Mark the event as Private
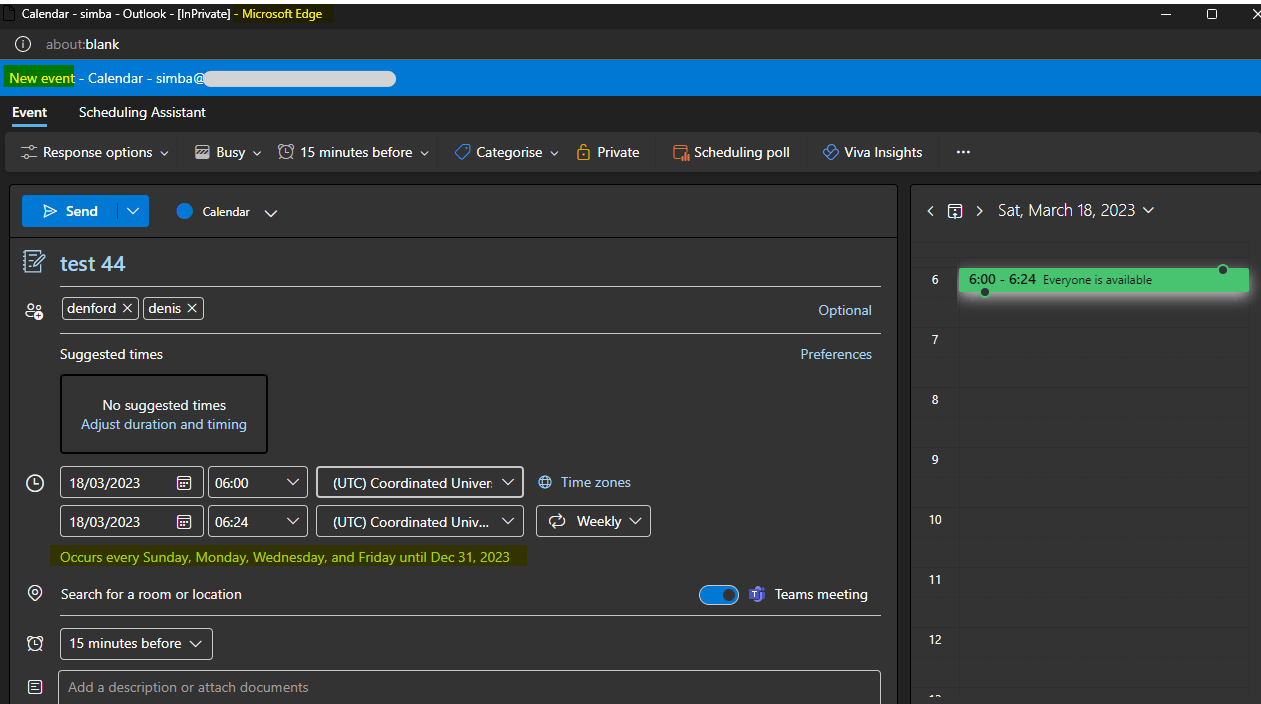Screen dimensions: 1261x704 [x=608, y=152]
